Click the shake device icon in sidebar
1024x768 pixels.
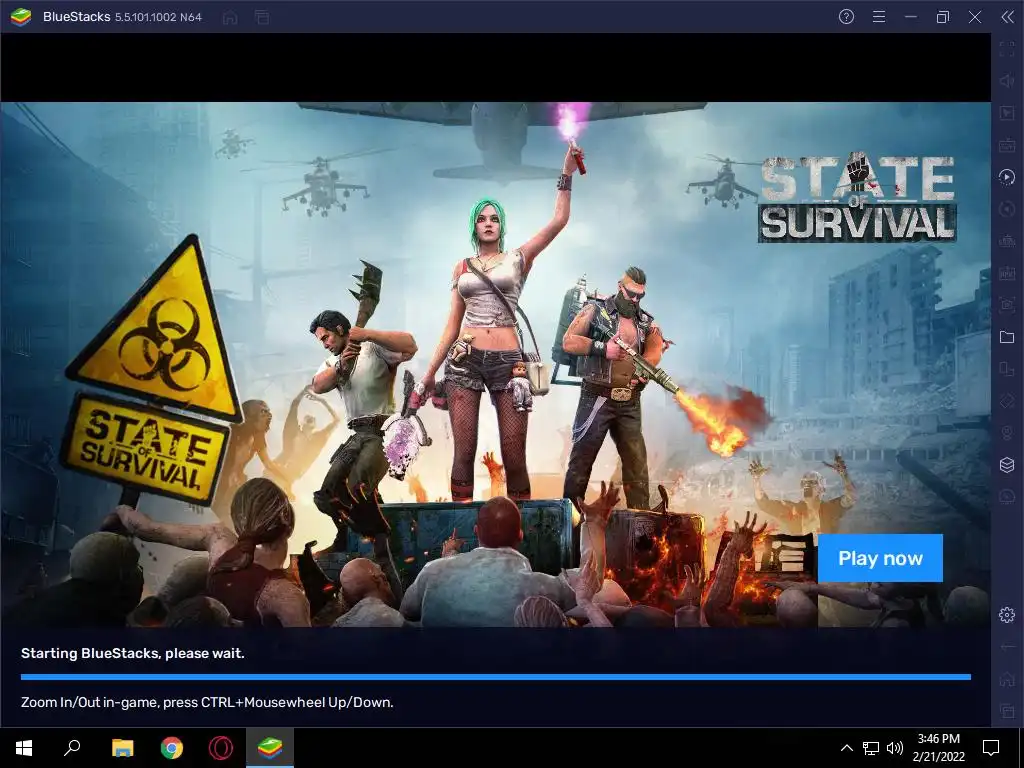(x=1006, y=401)
